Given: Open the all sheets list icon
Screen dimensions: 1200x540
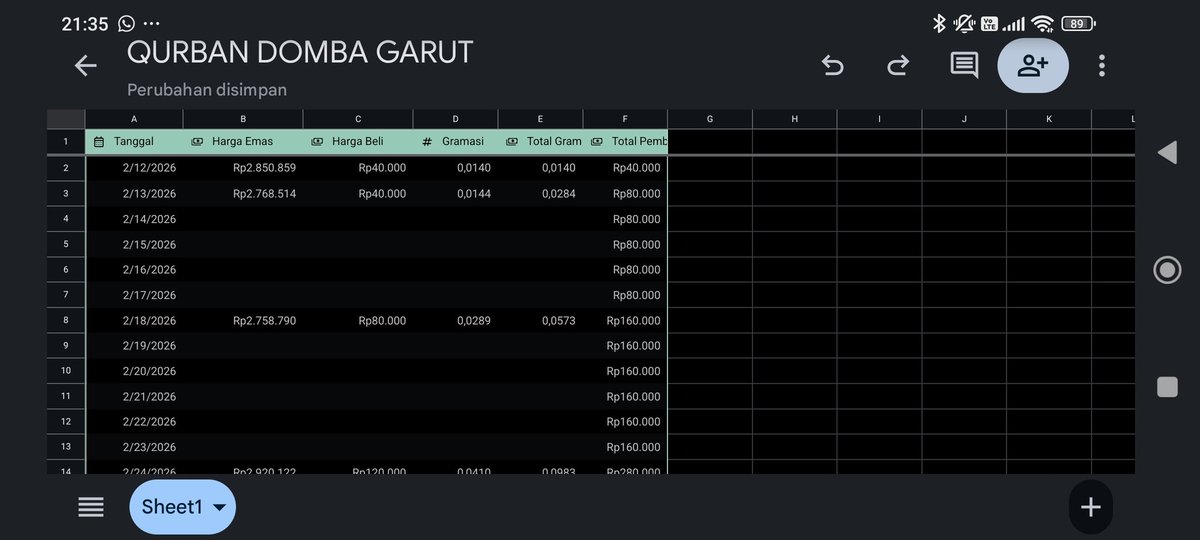Looking at the screenshot, I should [x=91, y=507].
